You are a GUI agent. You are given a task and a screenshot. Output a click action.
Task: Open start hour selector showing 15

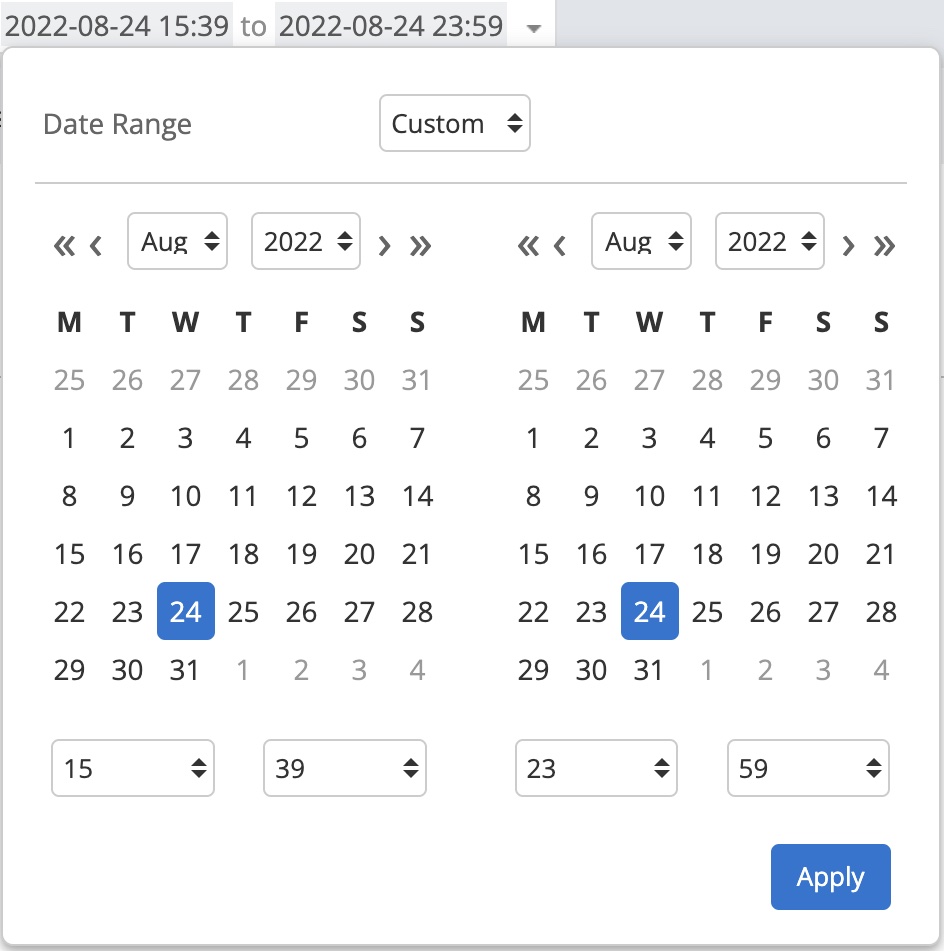pyautogui.click(x=133, y=768)
